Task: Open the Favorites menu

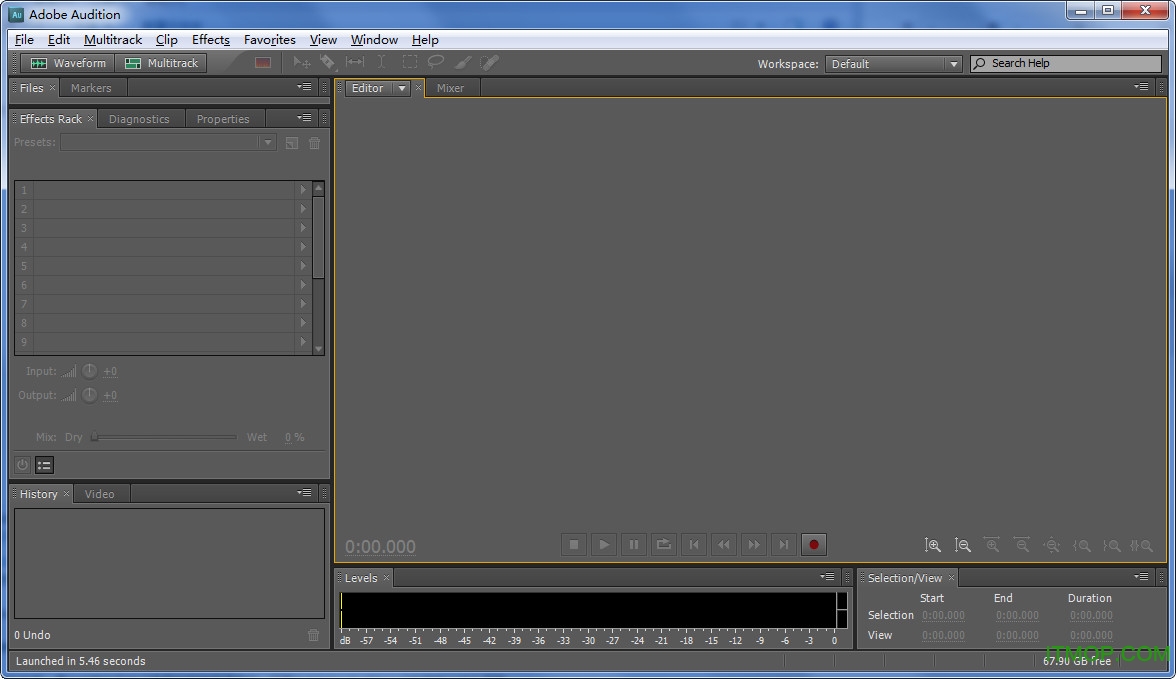Action: (x=269, y=40)
